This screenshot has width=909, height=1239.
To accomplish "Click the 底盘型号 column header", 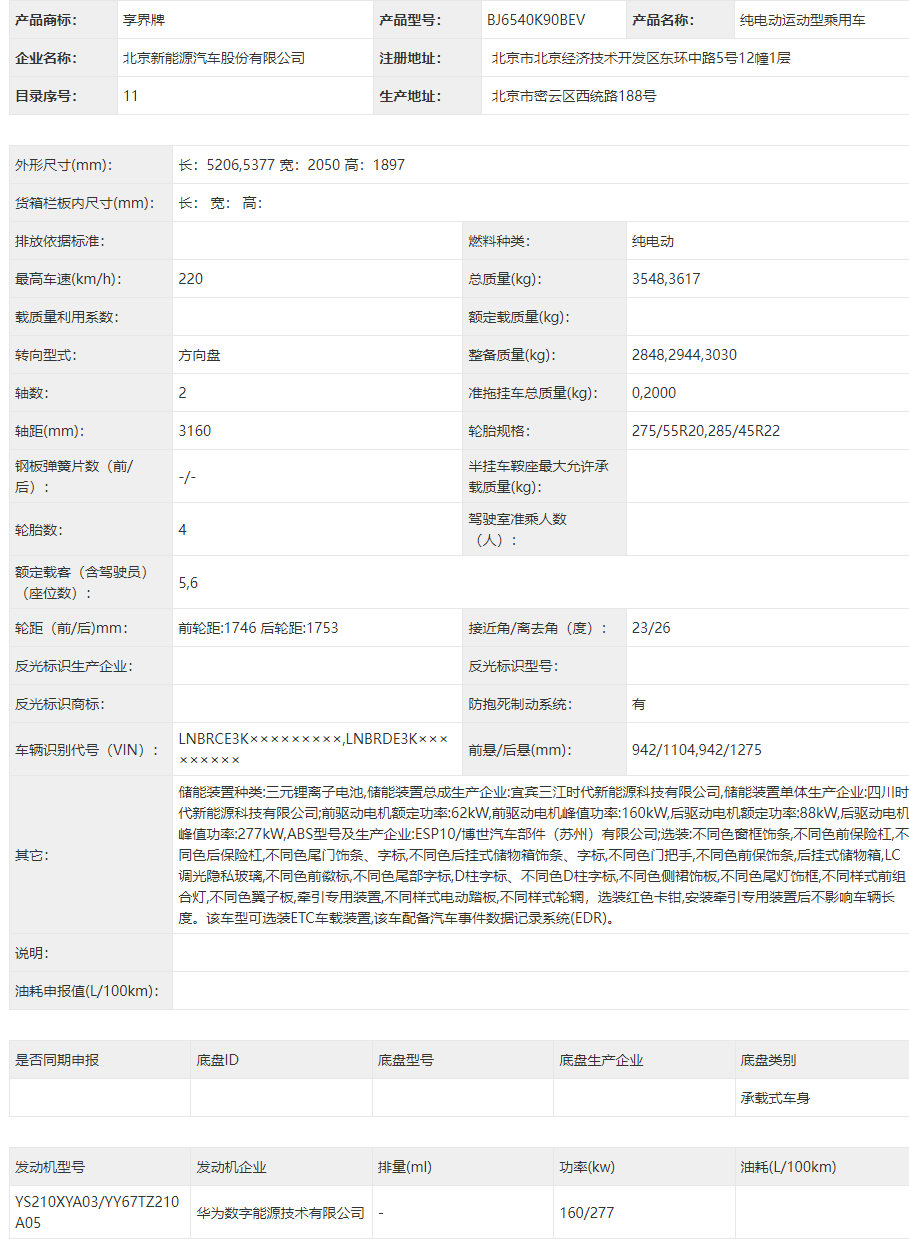I will (406, 1060).
